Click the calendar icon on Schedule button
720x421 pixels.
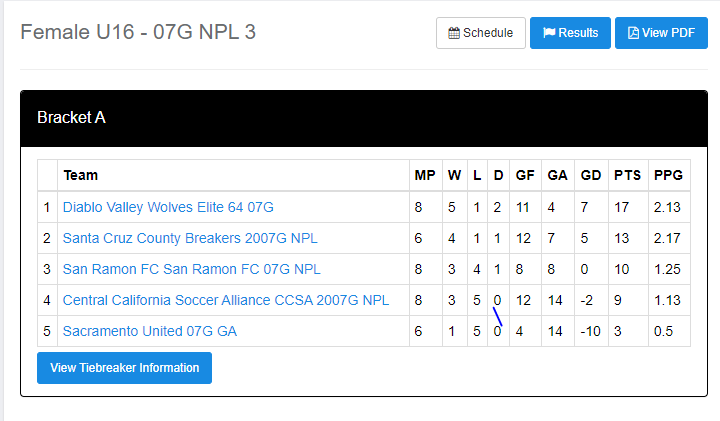pyautogui.click(x=454, y=33)
